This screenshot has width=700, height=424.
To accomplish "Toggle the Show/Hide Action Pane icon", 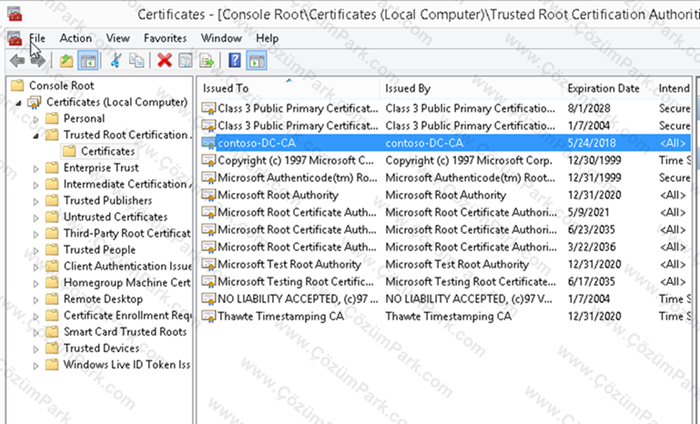I will (256, 60).
